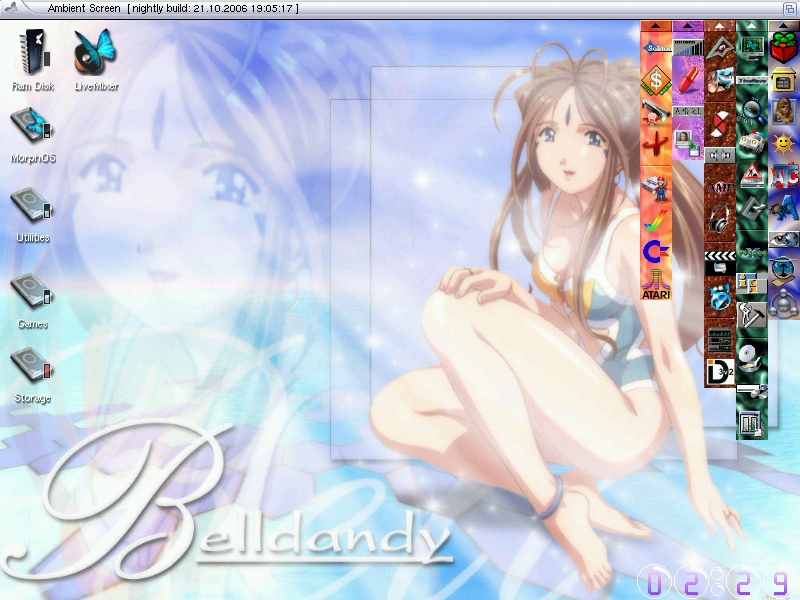Click the red pen icon
Screen dimensions: 800x600
(688, 81)
